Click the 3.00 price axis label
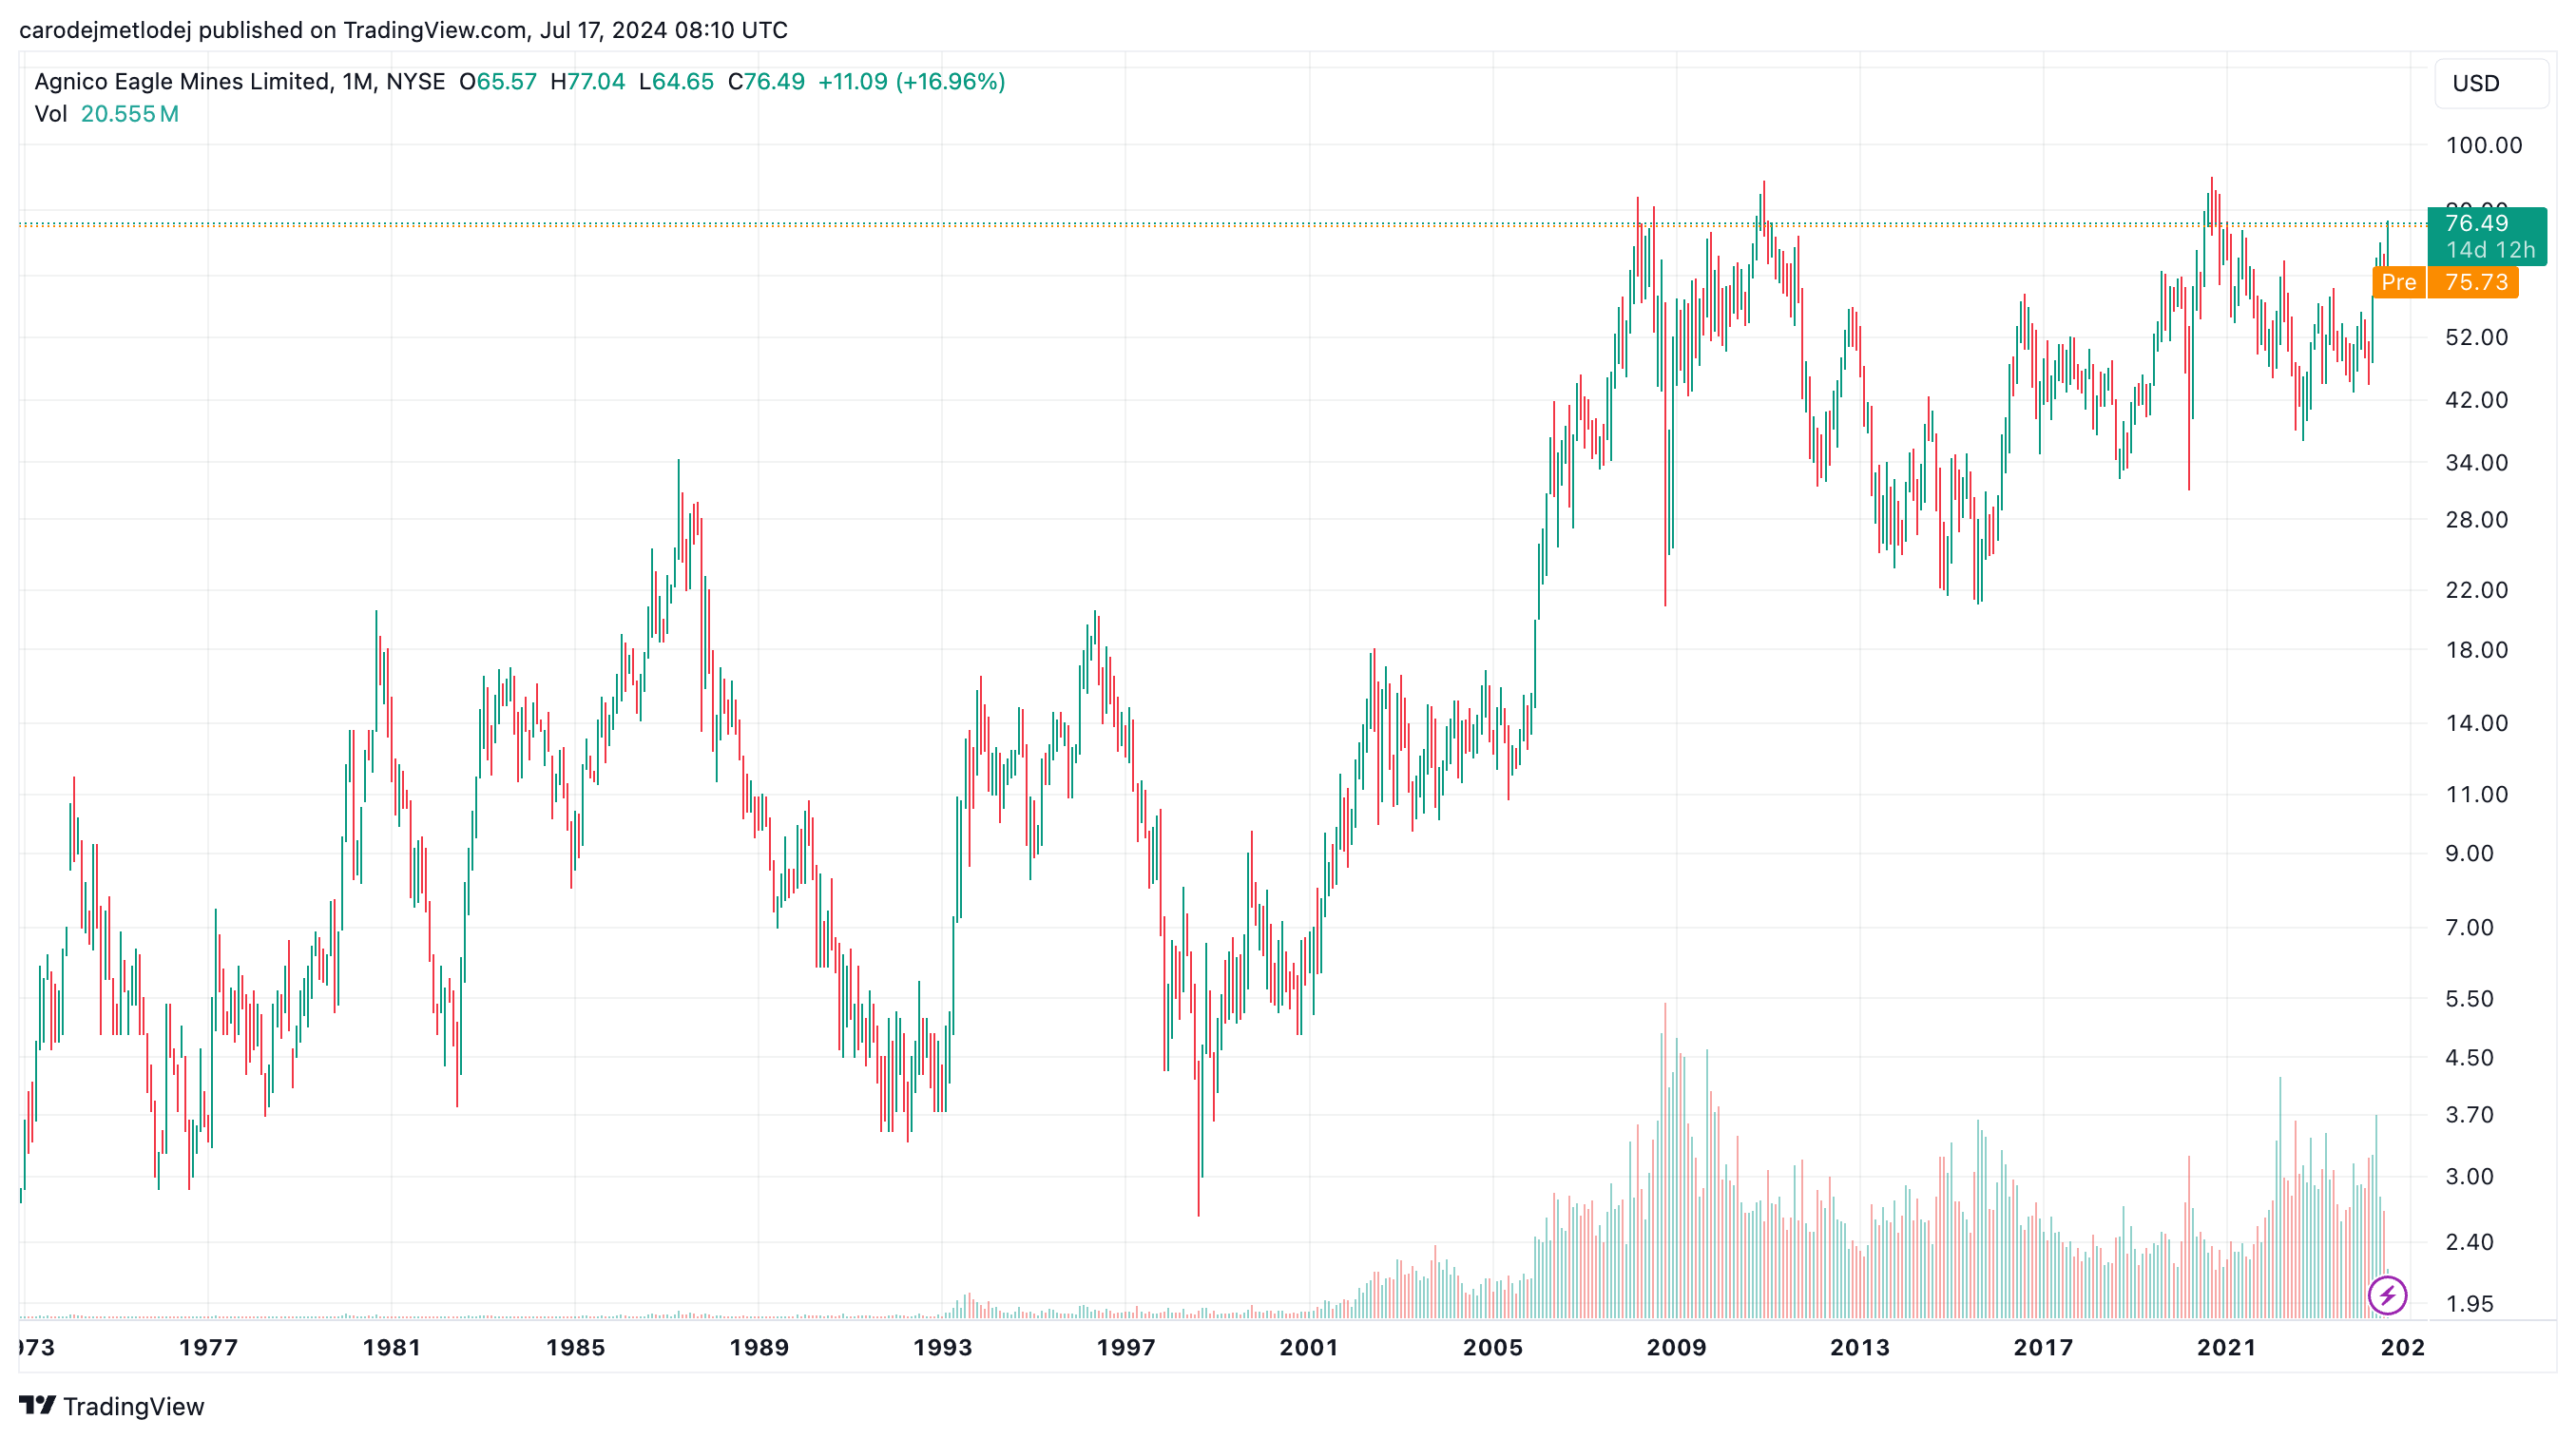The width and height of the screenshot is (2576, 1439). click(x=2470, y=1177)
